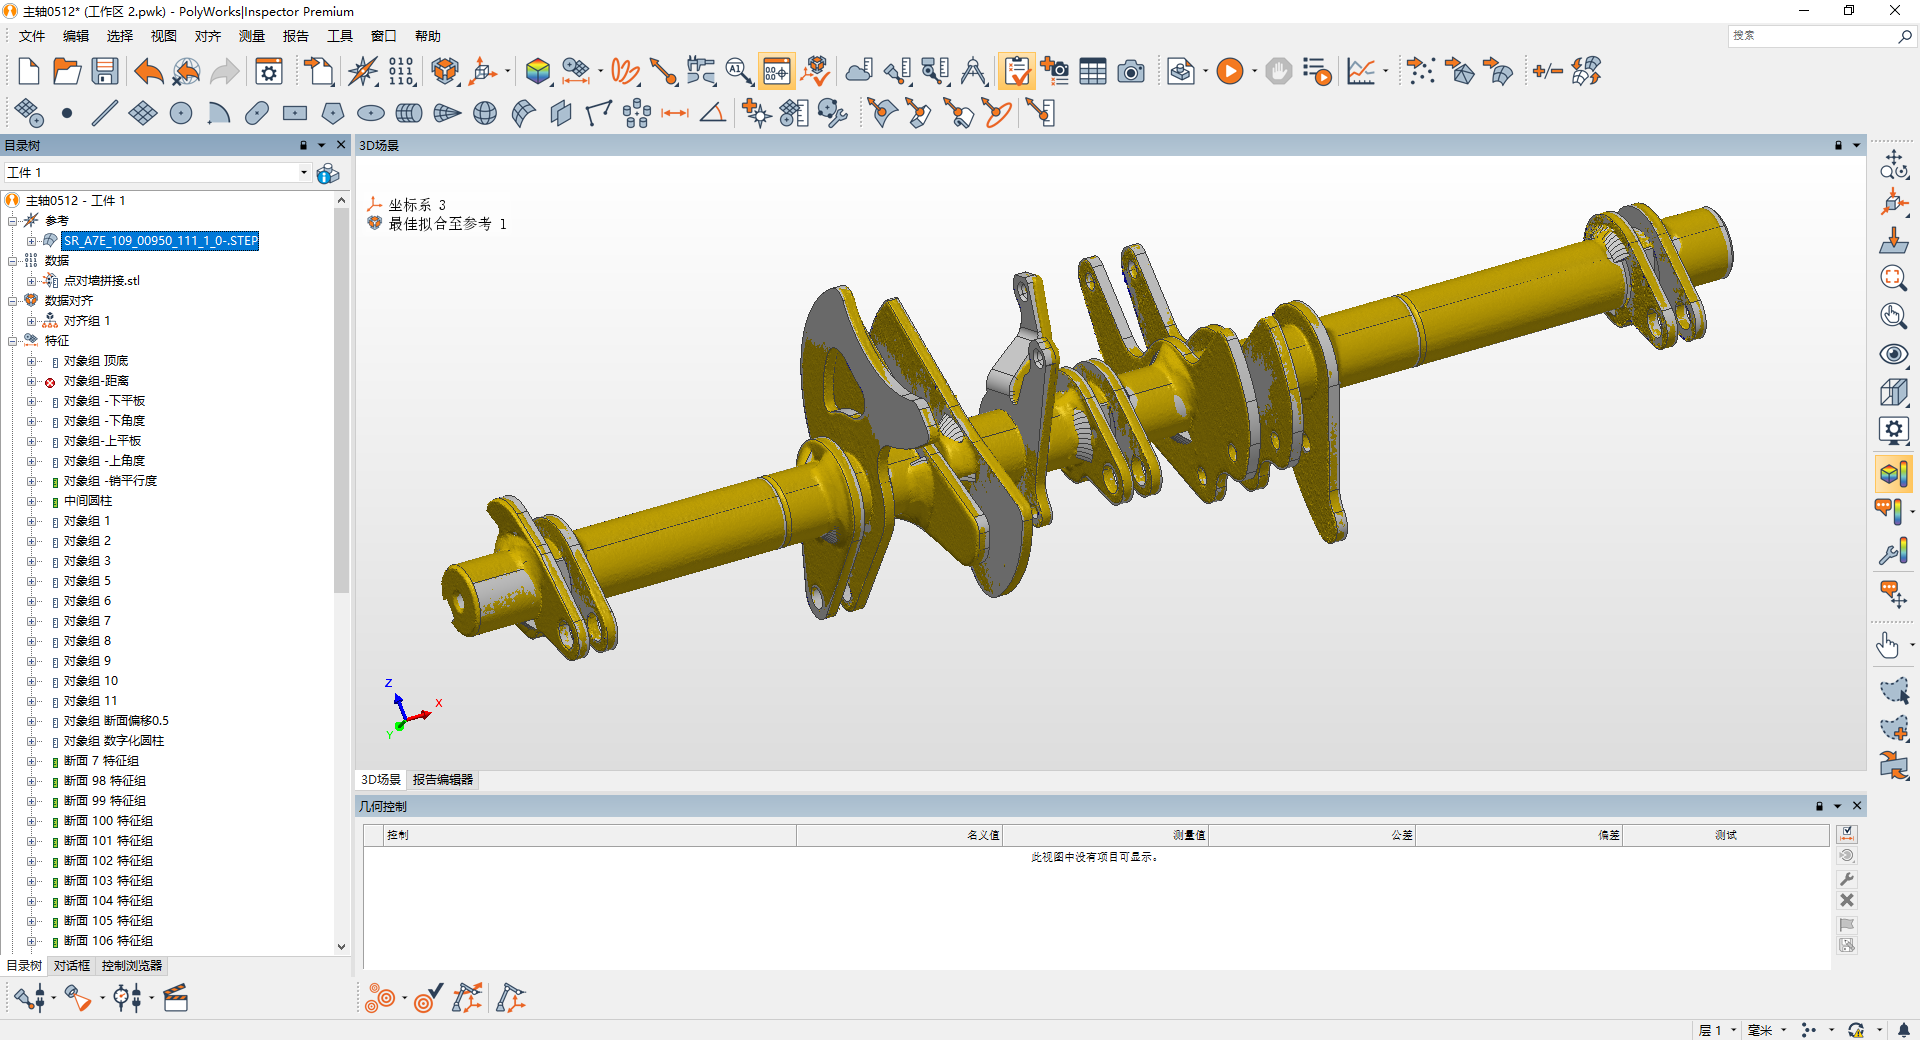Screen dimensions: 1920x1040
Task: Create a sphere feature with the globe icon
Action: coord(485,114)
